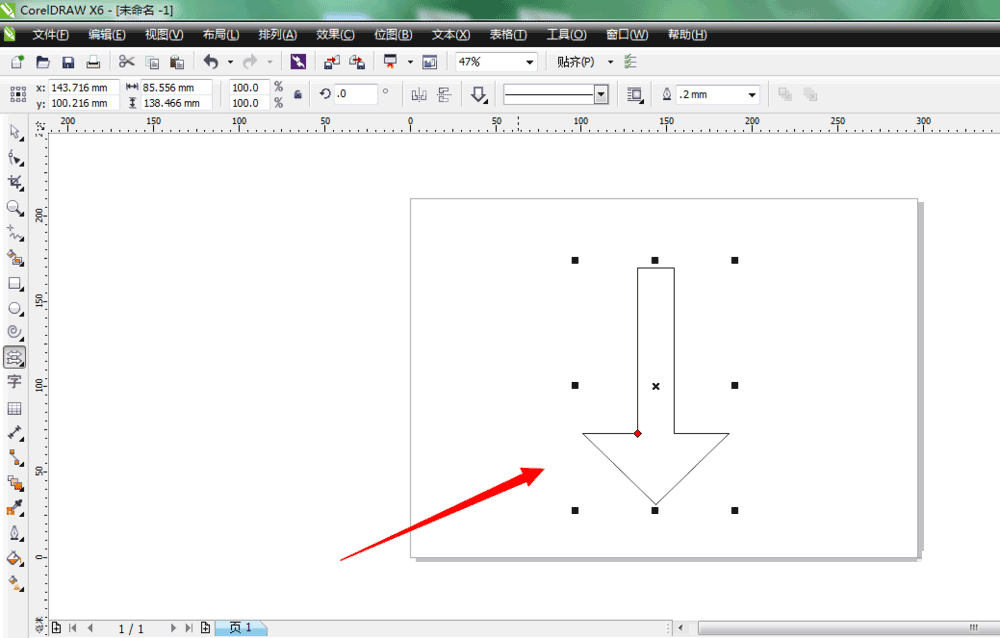Activate the Text tool (字)
This screenshot has height=638, width=1000.
tap(15, 382)
